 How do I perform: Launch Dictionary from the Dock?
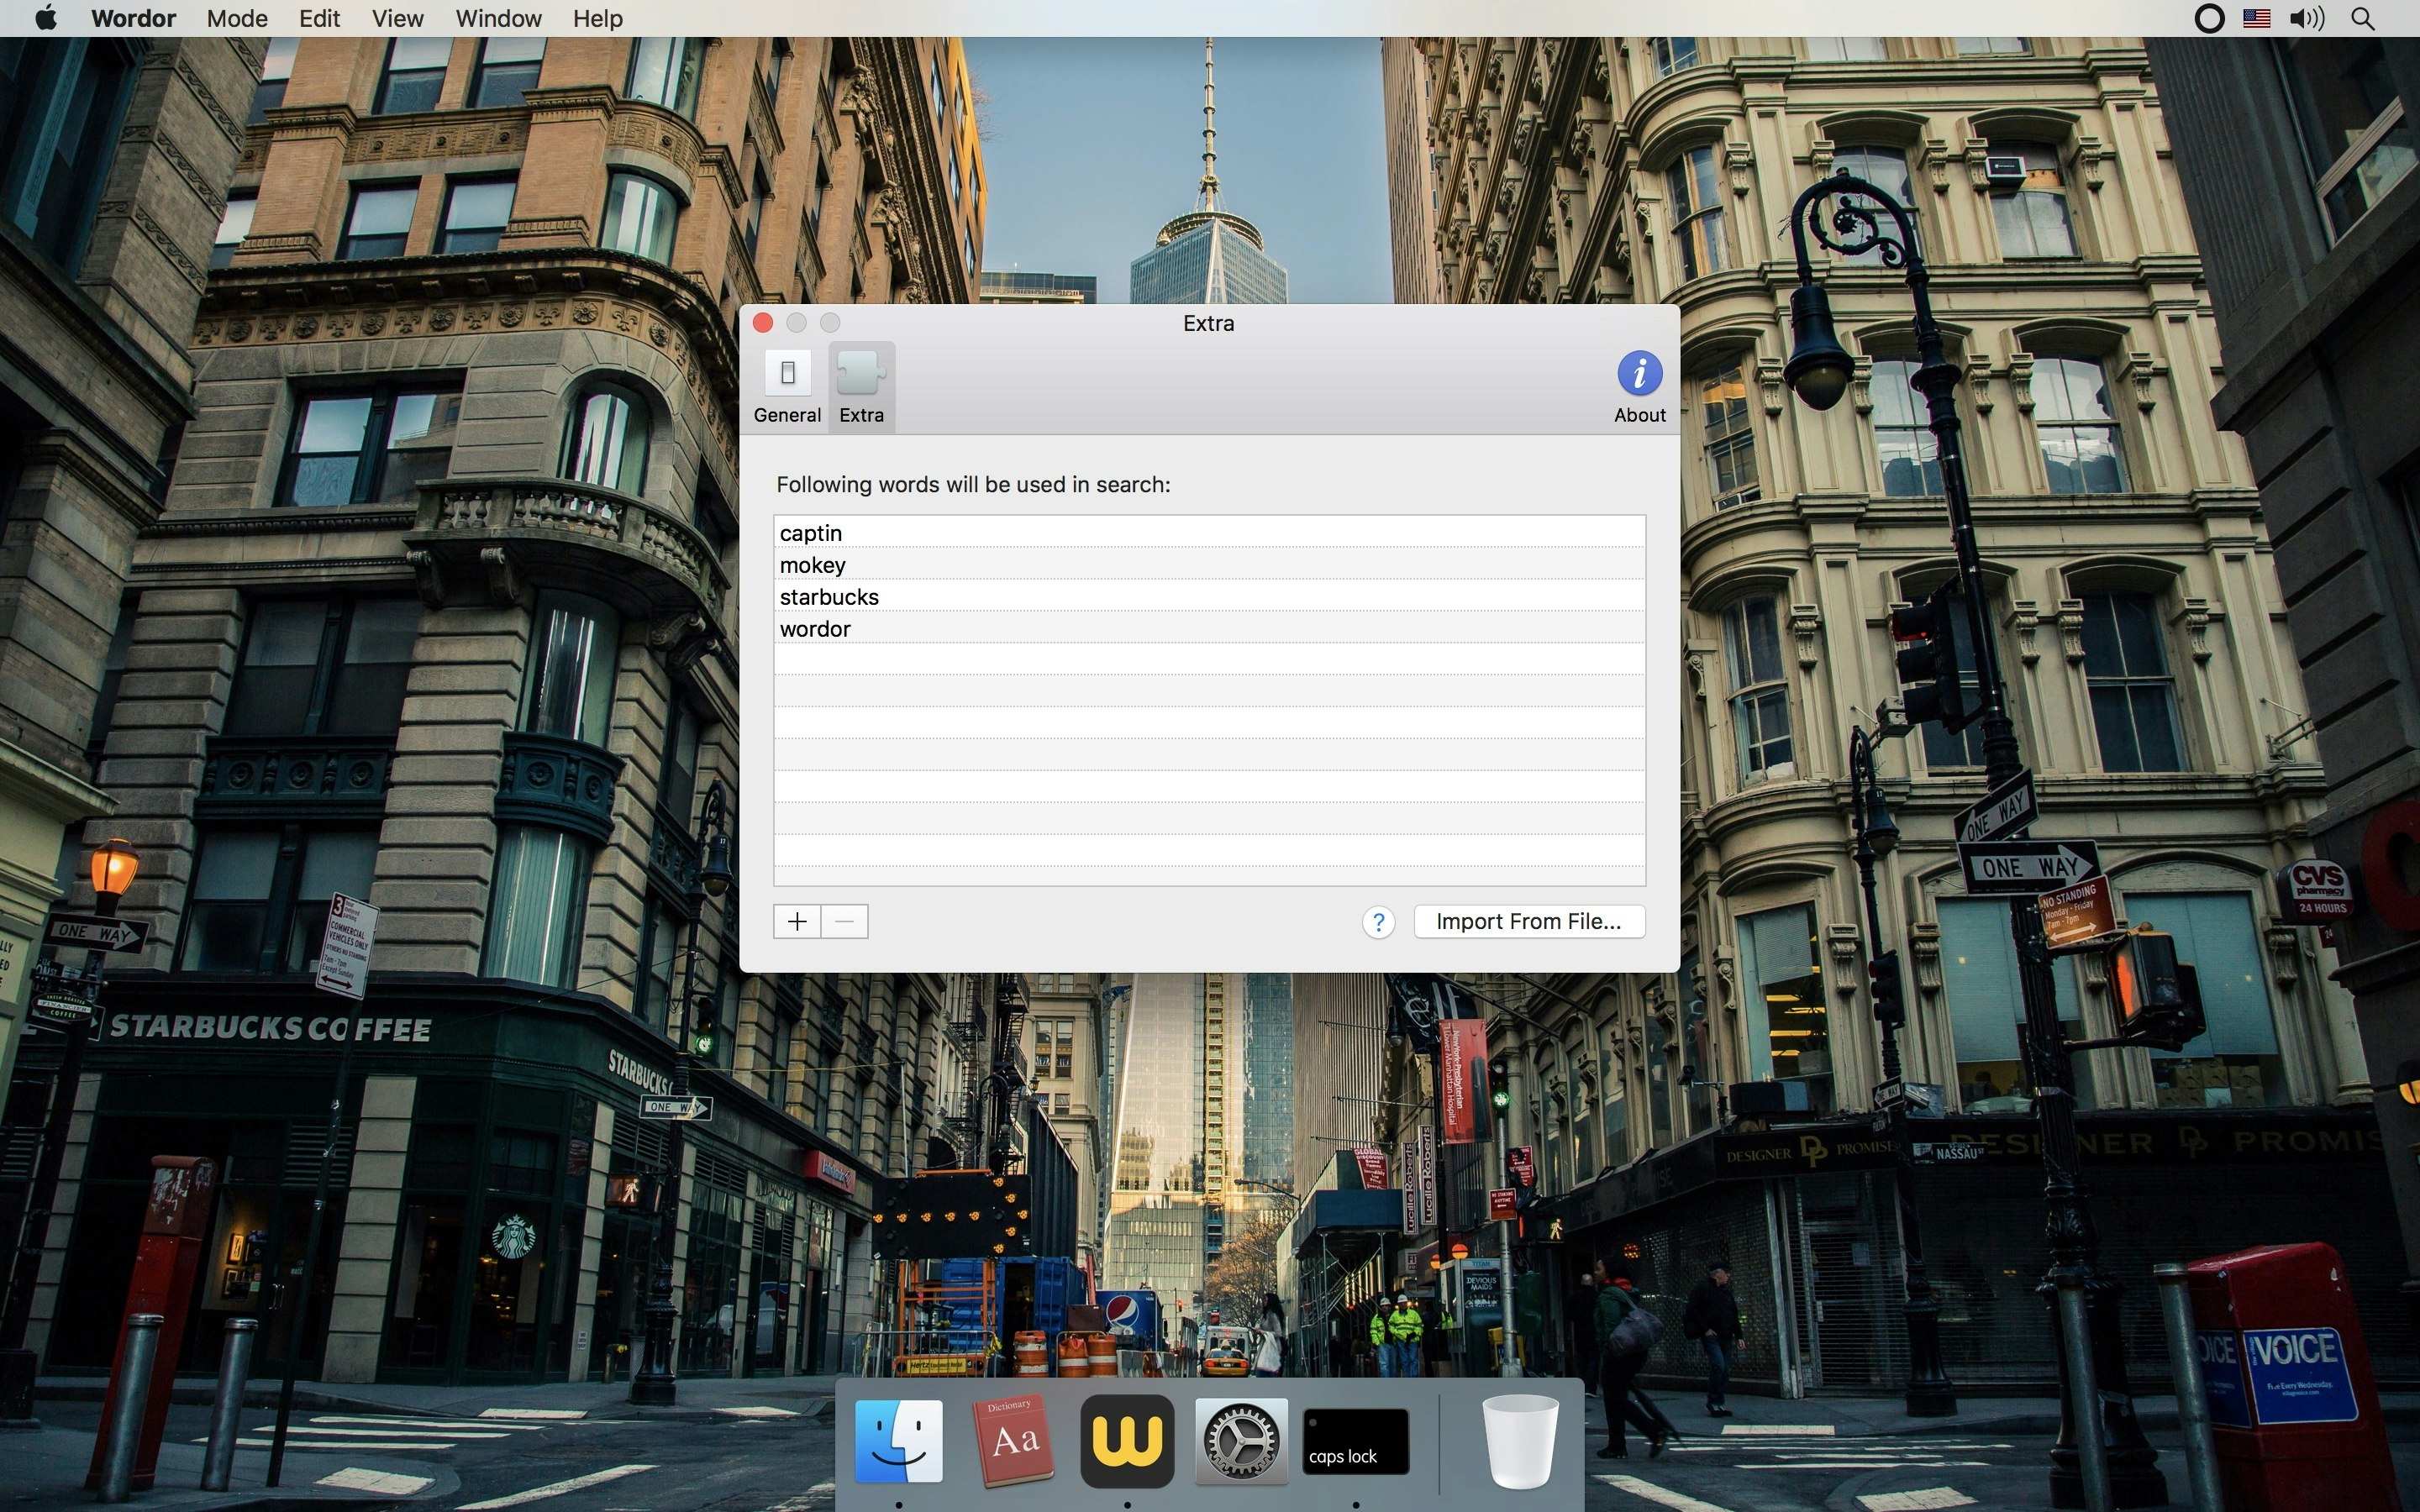1013,1440
